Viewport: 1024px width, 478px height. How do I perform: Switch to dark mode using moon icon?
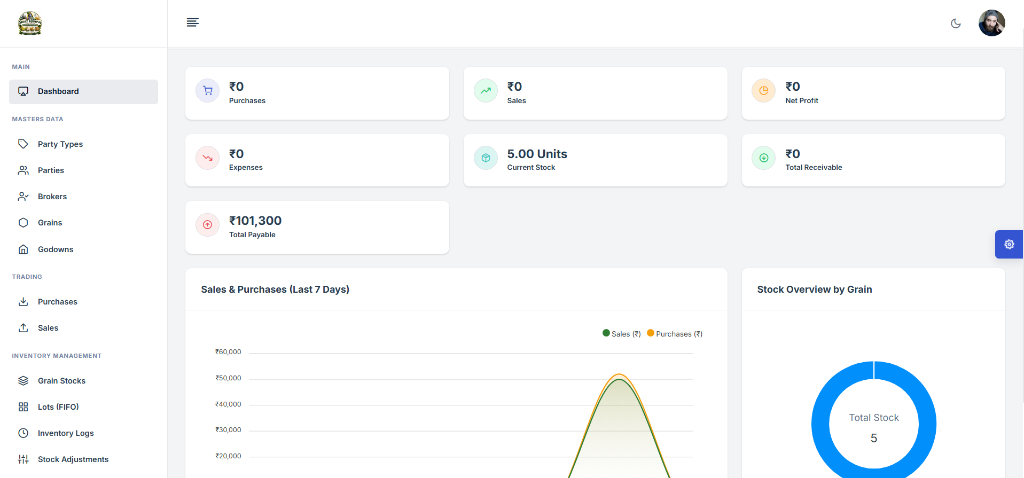point(955,24)
